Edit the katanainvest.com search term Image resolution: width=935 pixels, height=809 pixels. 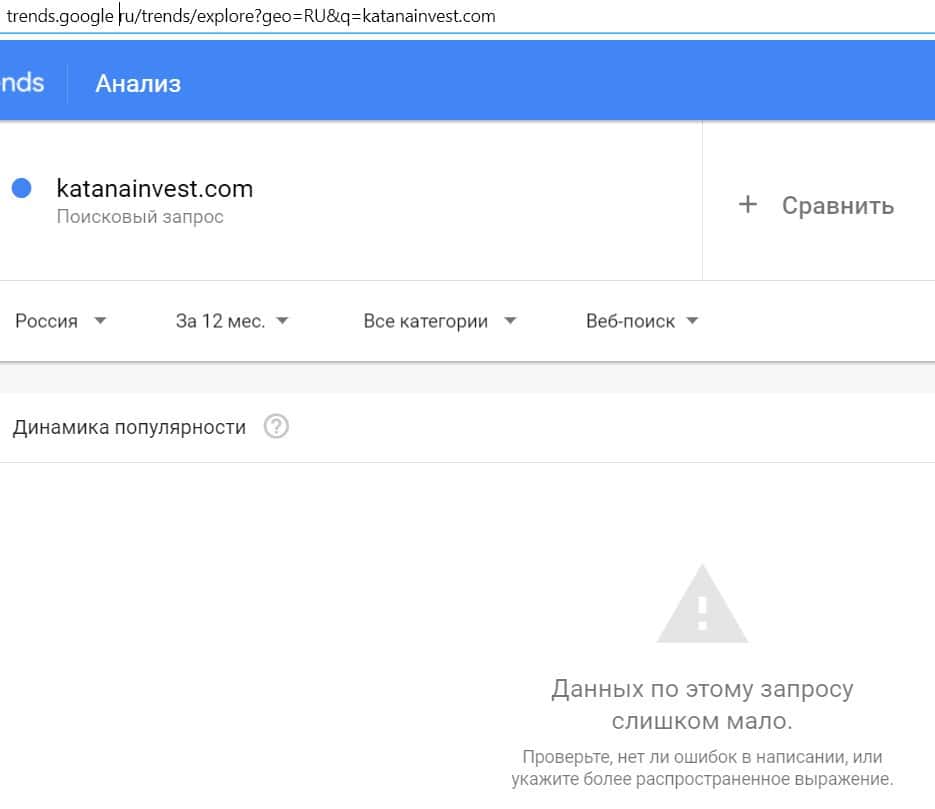pos(155,188)
